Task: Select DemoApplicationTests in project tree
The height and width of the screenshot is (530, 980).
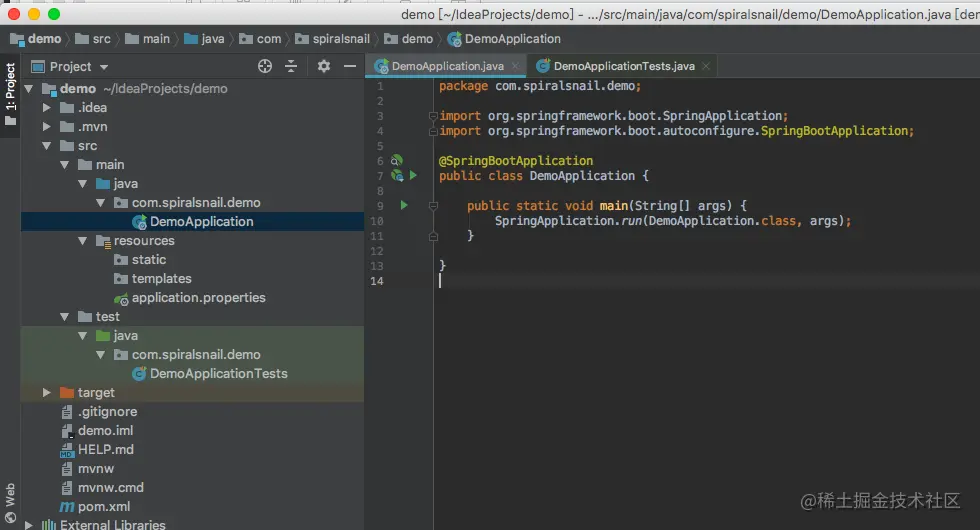Action: point(218,374)
